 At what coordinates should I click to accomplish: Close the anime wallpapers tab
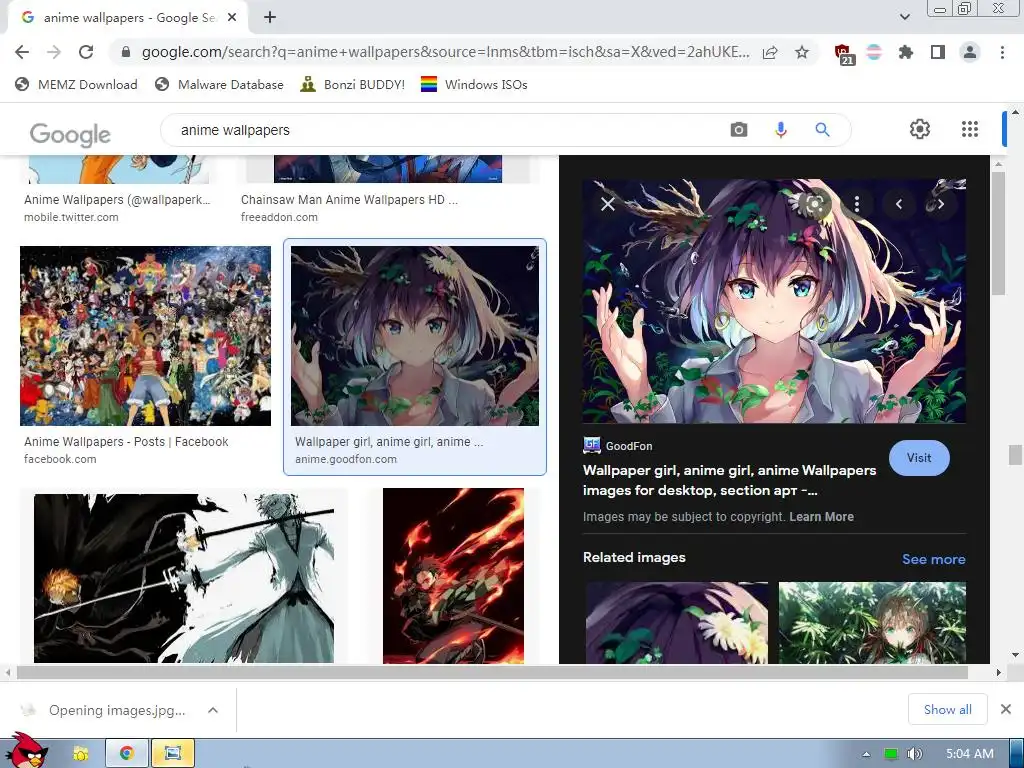pos(232,18)
